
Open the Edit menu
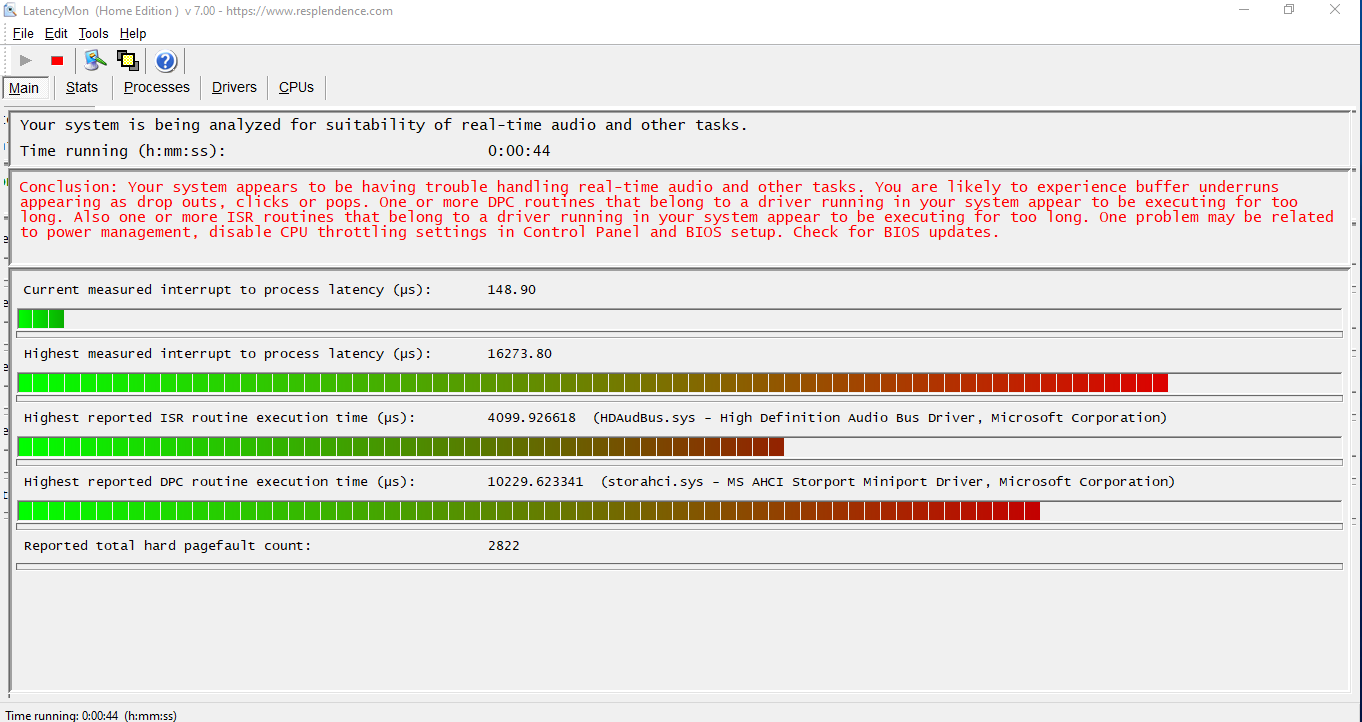point(56,34)
